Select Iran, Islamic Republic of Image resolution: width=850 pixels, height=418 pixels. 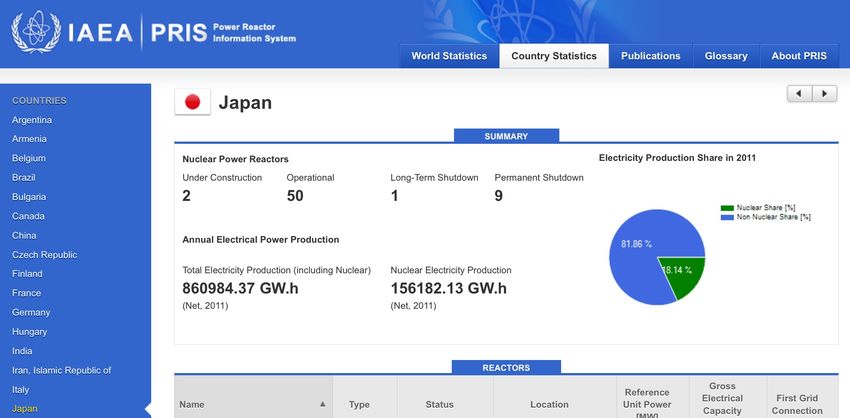click(61, 370)
